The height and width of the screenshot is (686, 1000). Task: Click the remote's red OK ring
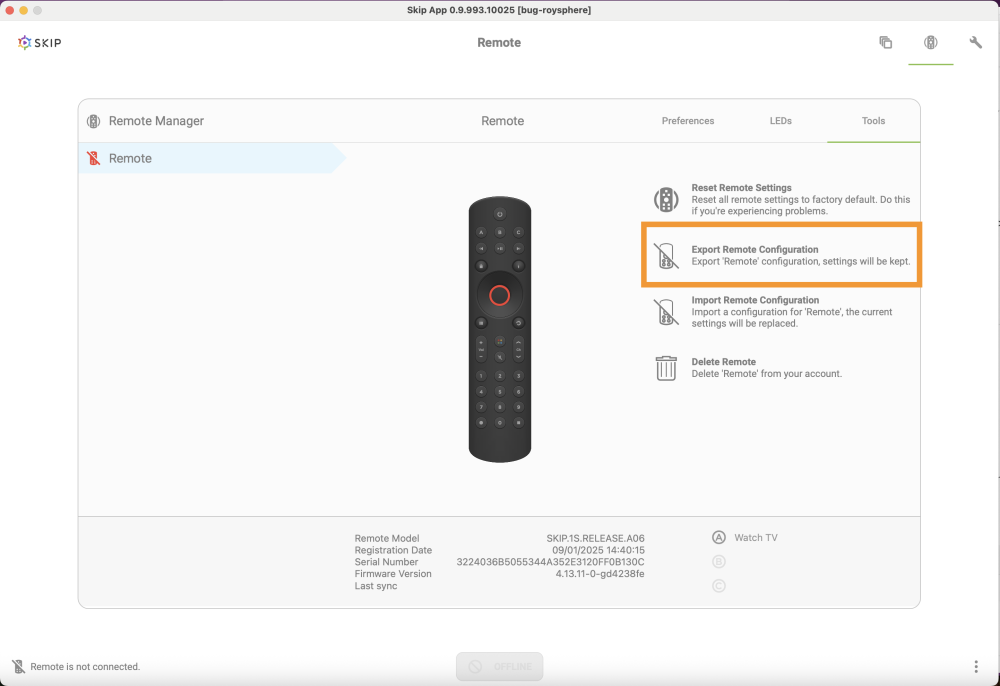499,295
